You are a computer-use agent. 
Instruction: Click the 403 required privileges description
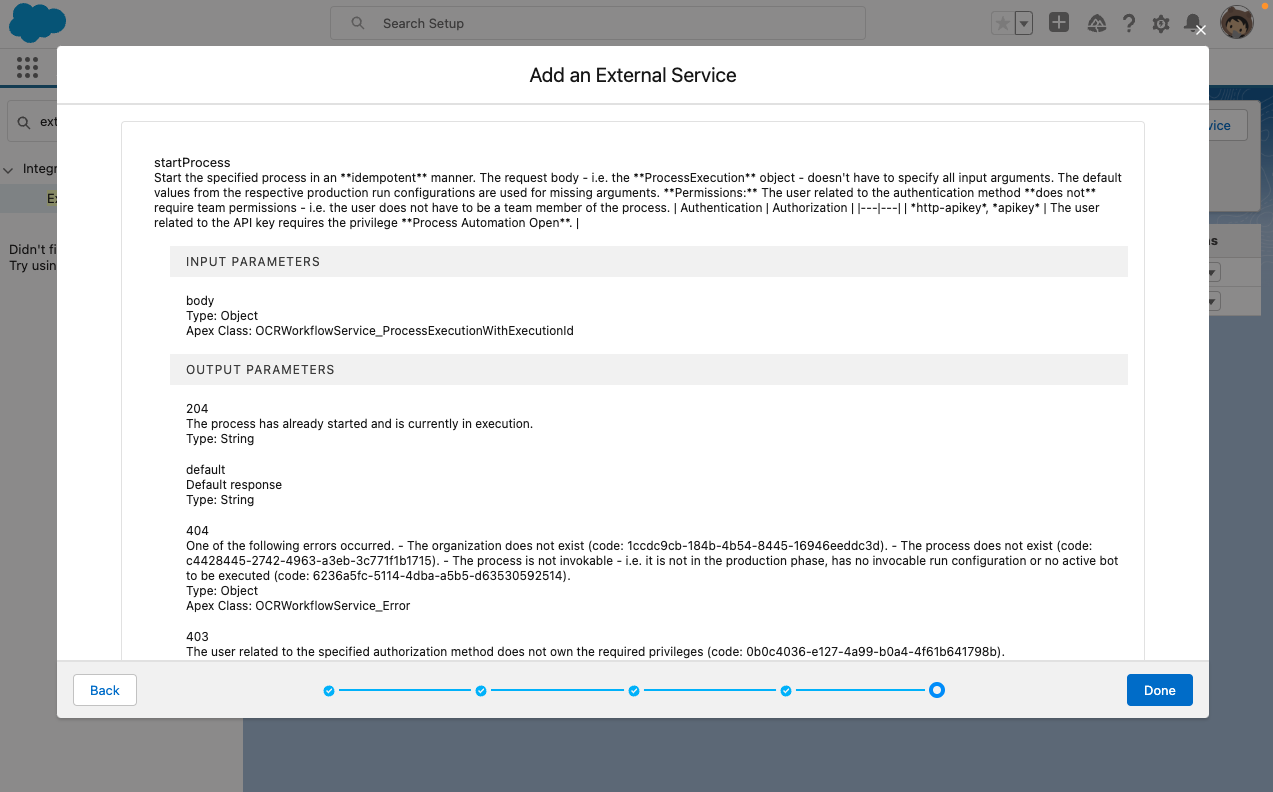(x=595, y=652)
